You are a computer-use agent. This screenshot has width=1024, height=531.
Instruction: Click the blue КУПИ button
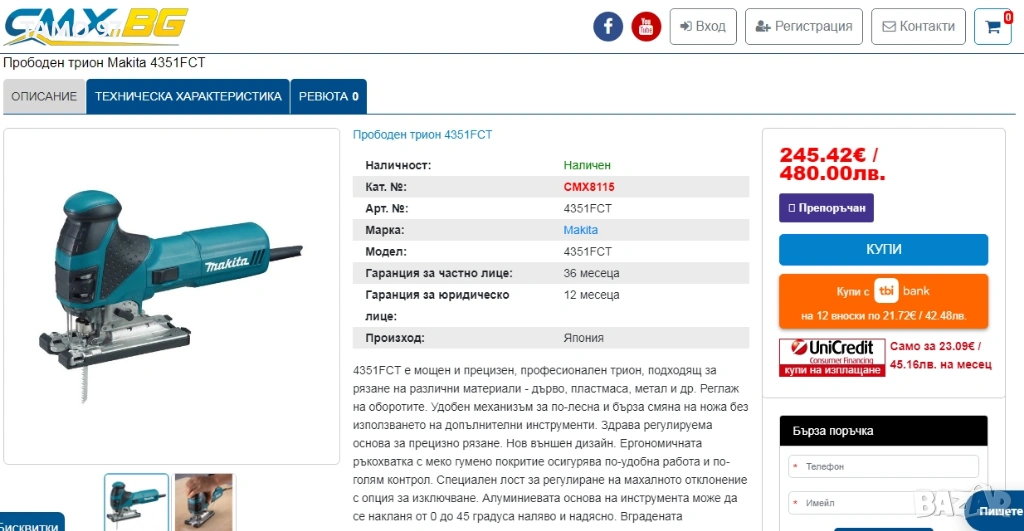[x=883, y=249]
